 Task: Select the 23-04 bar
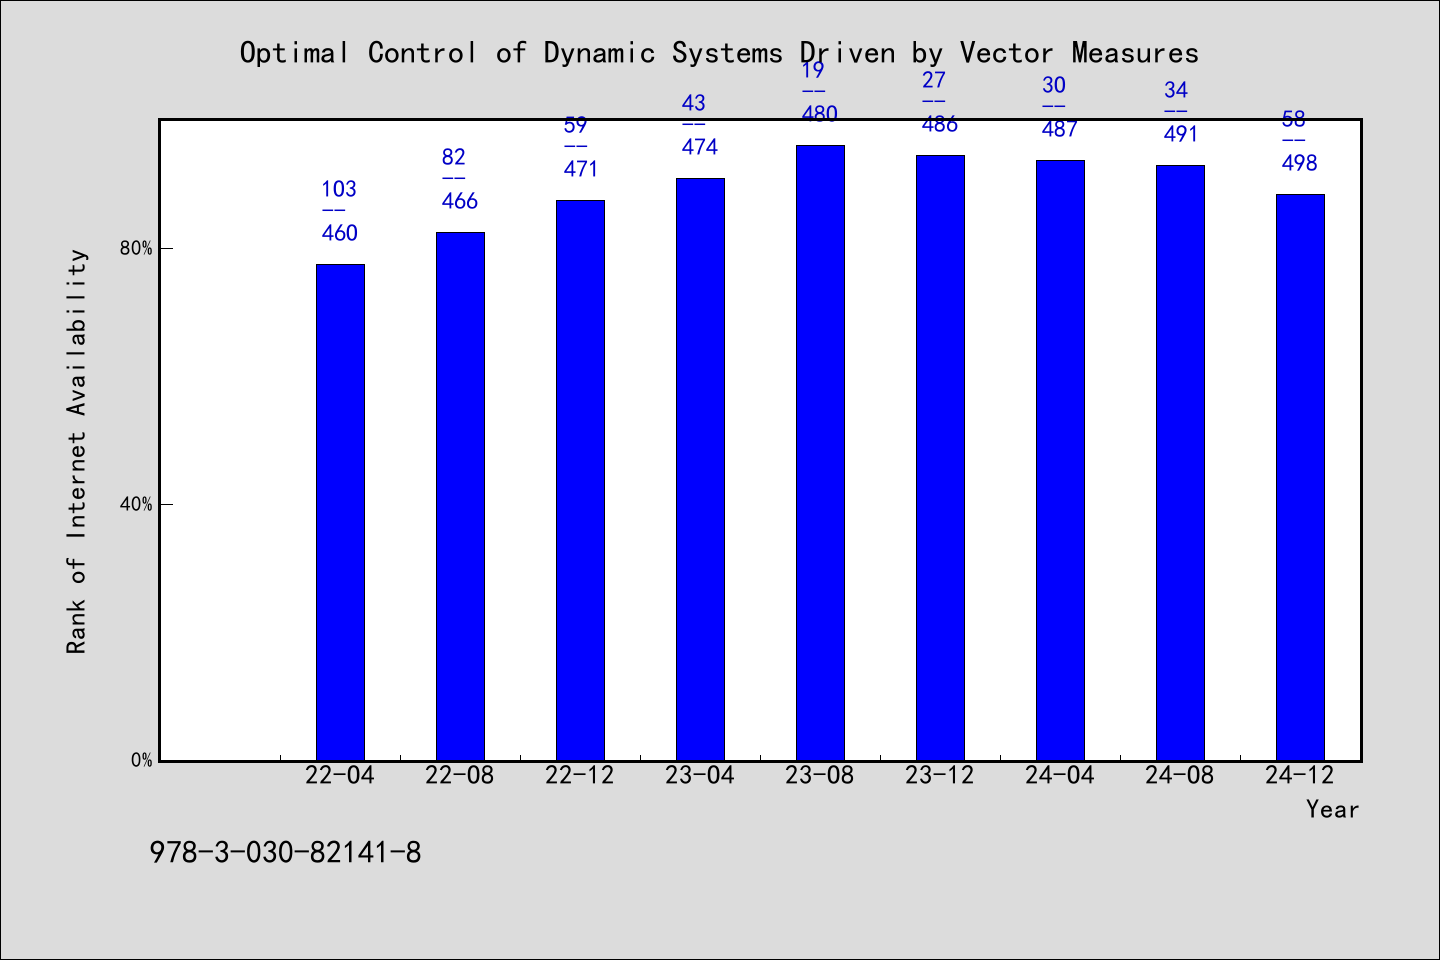pos(700,469)
